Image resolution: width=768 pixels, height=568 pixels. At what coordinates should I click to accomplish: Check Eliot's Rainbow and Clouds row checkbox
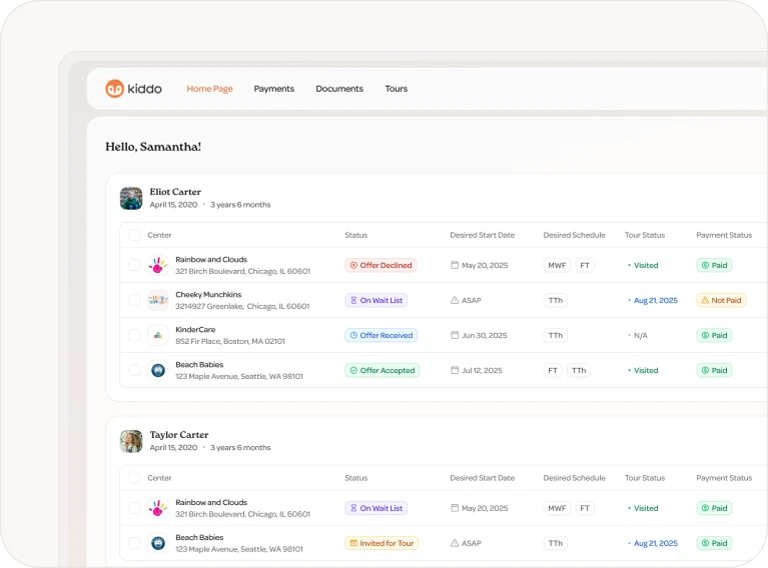coord(135,265)
